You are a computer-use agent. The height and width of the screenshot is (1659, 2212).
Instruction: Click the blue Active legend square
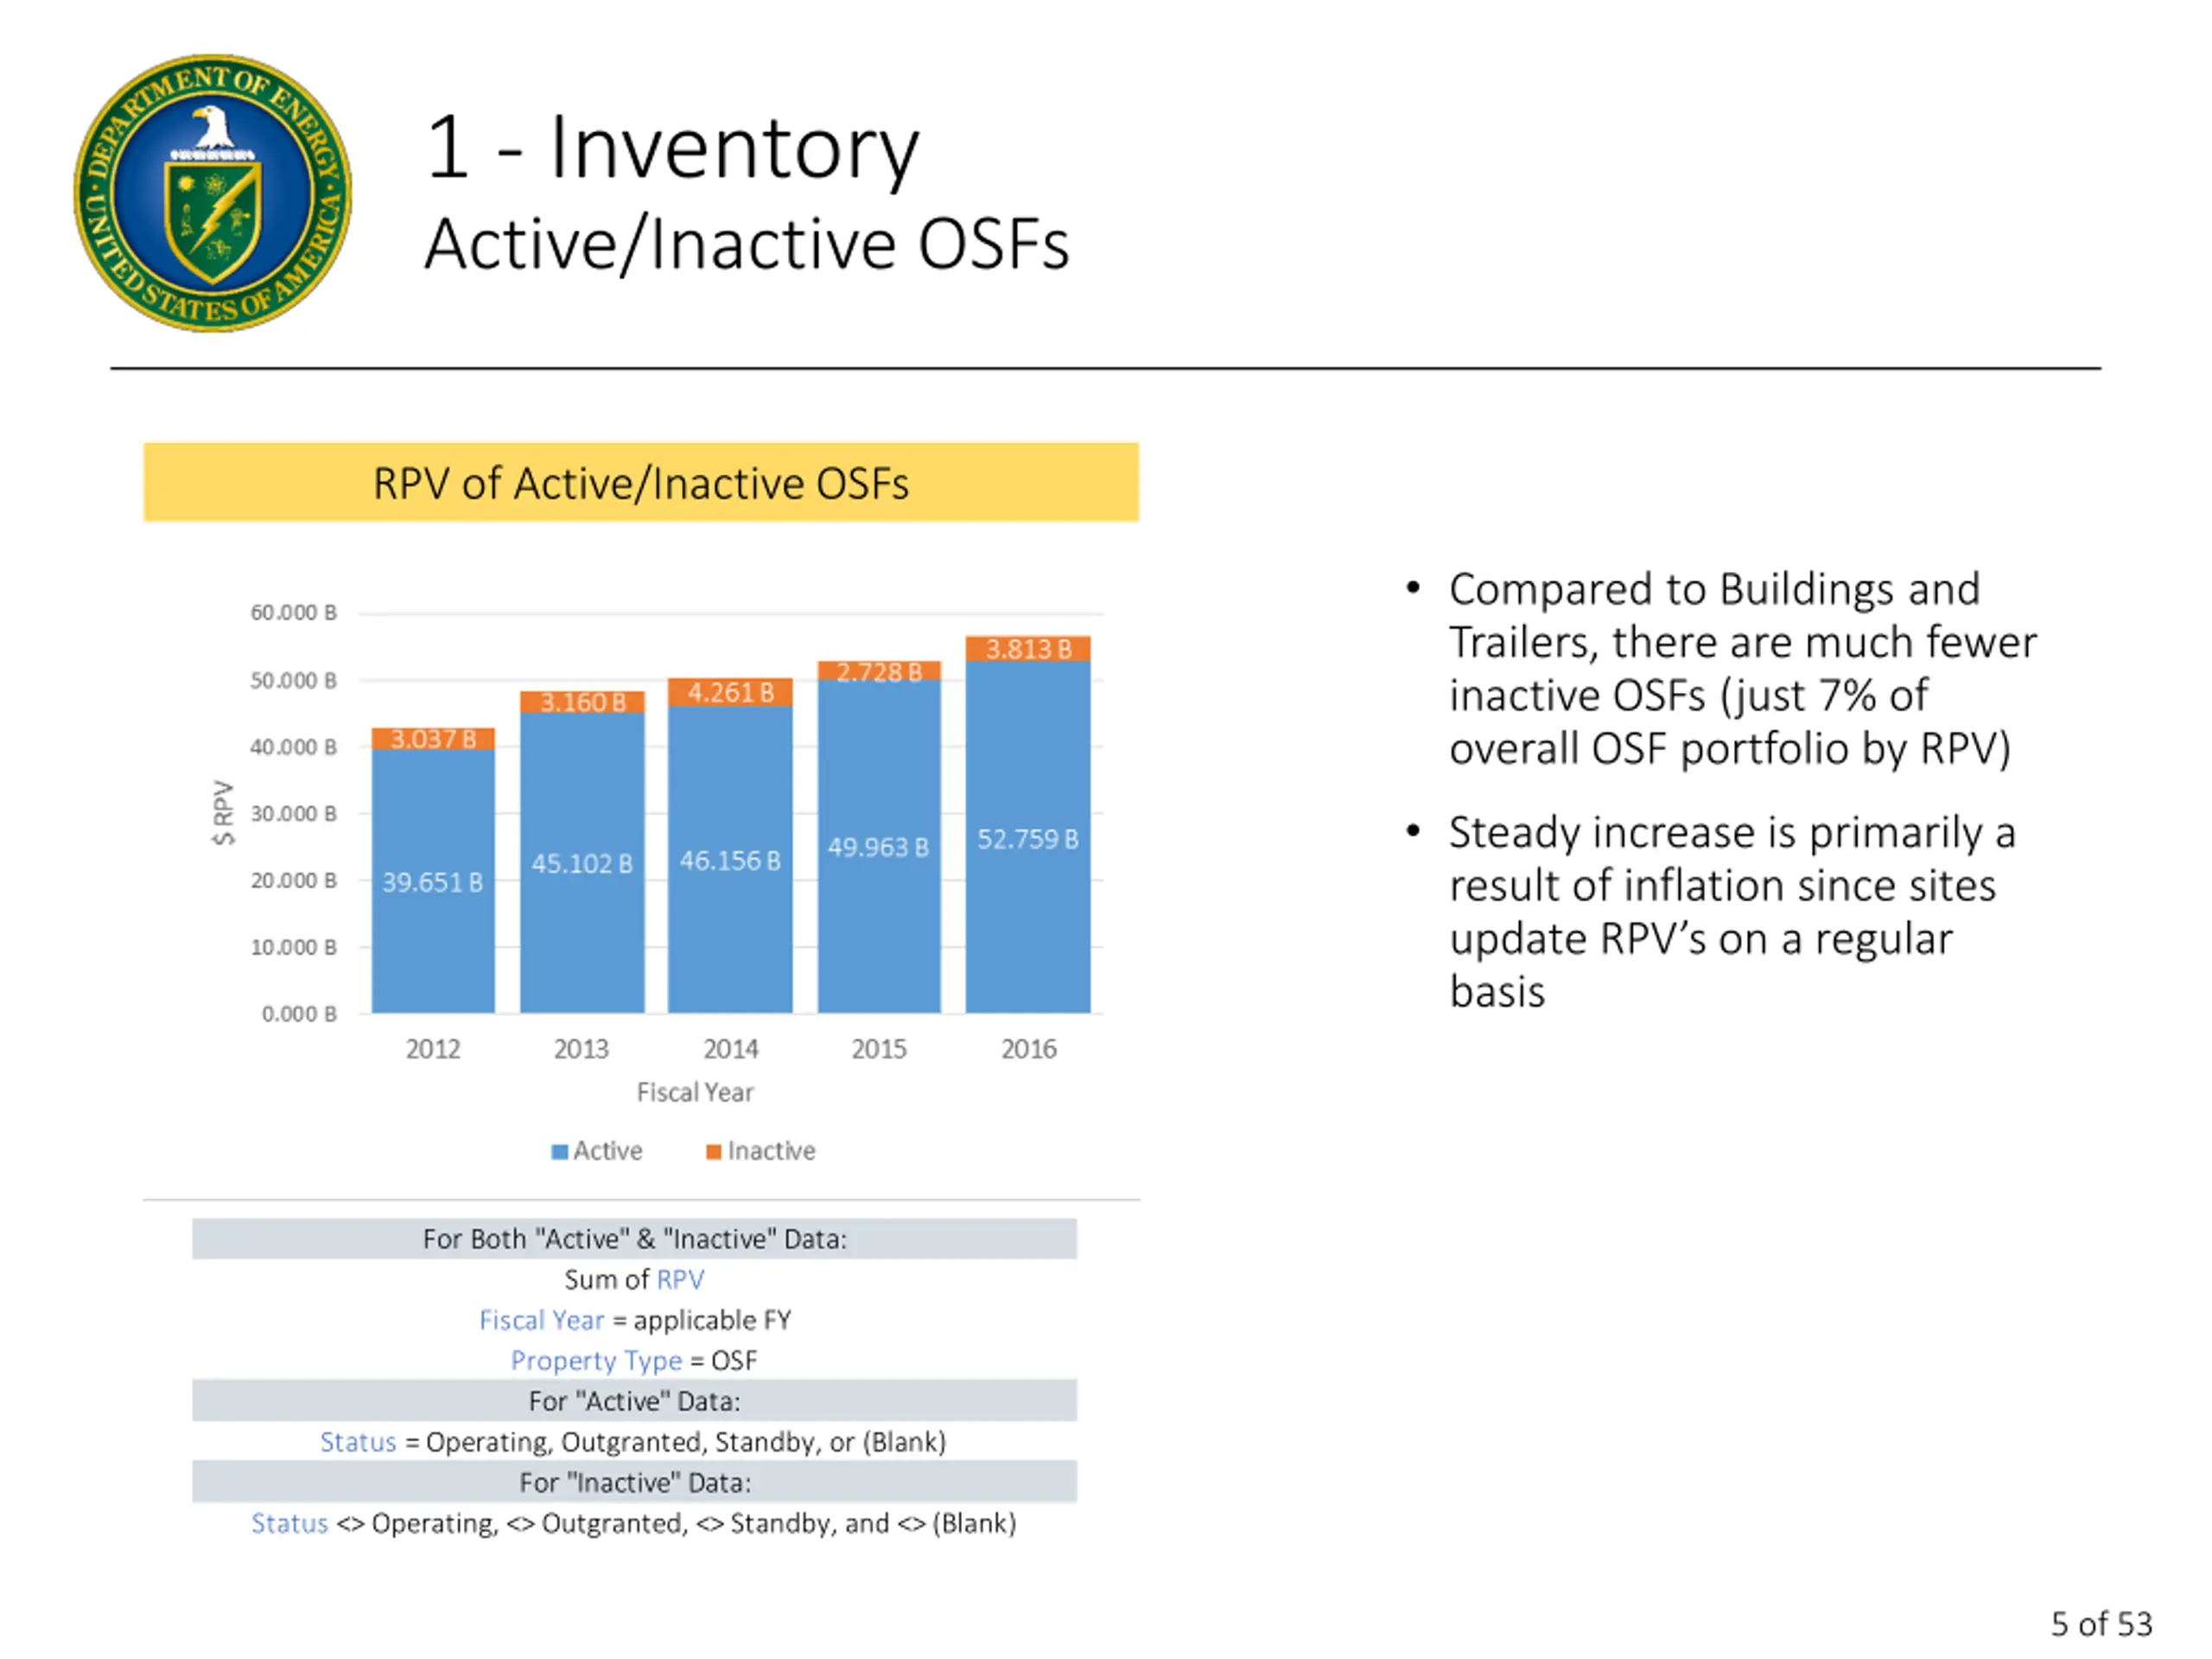pos(560,1152)
